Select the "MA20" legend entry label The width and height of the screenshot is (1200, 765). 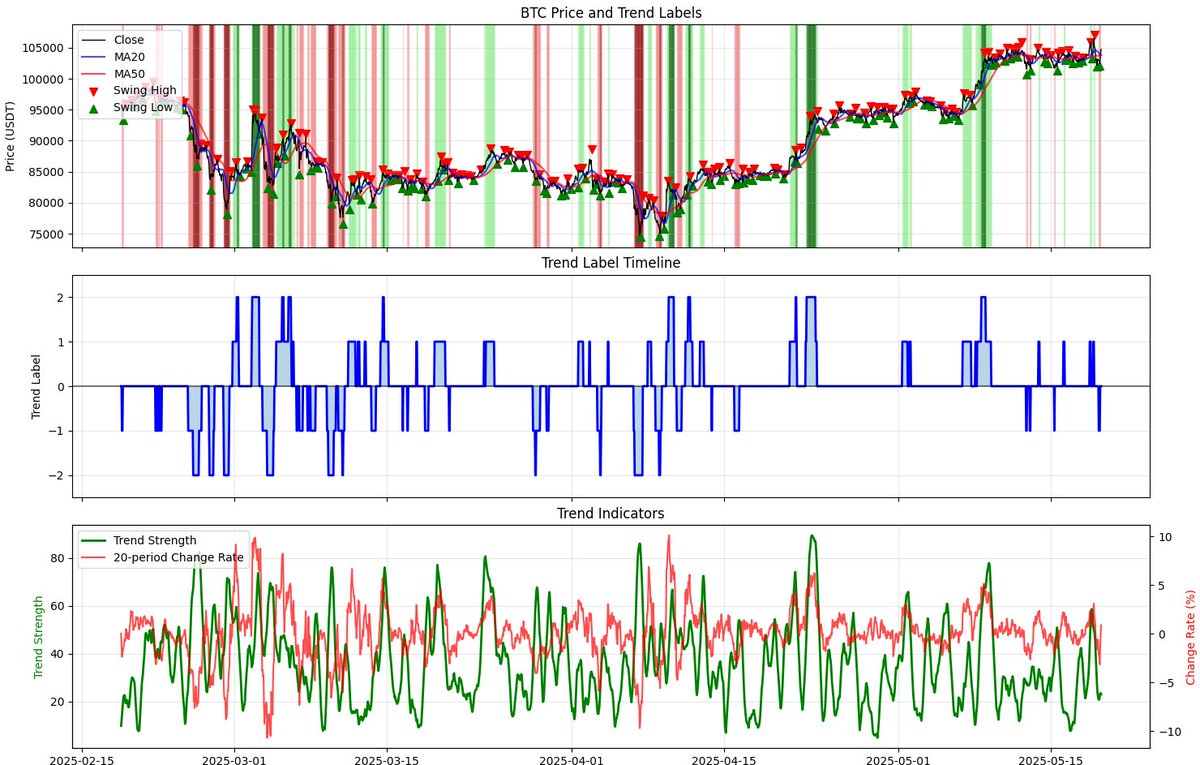[131, 57]
